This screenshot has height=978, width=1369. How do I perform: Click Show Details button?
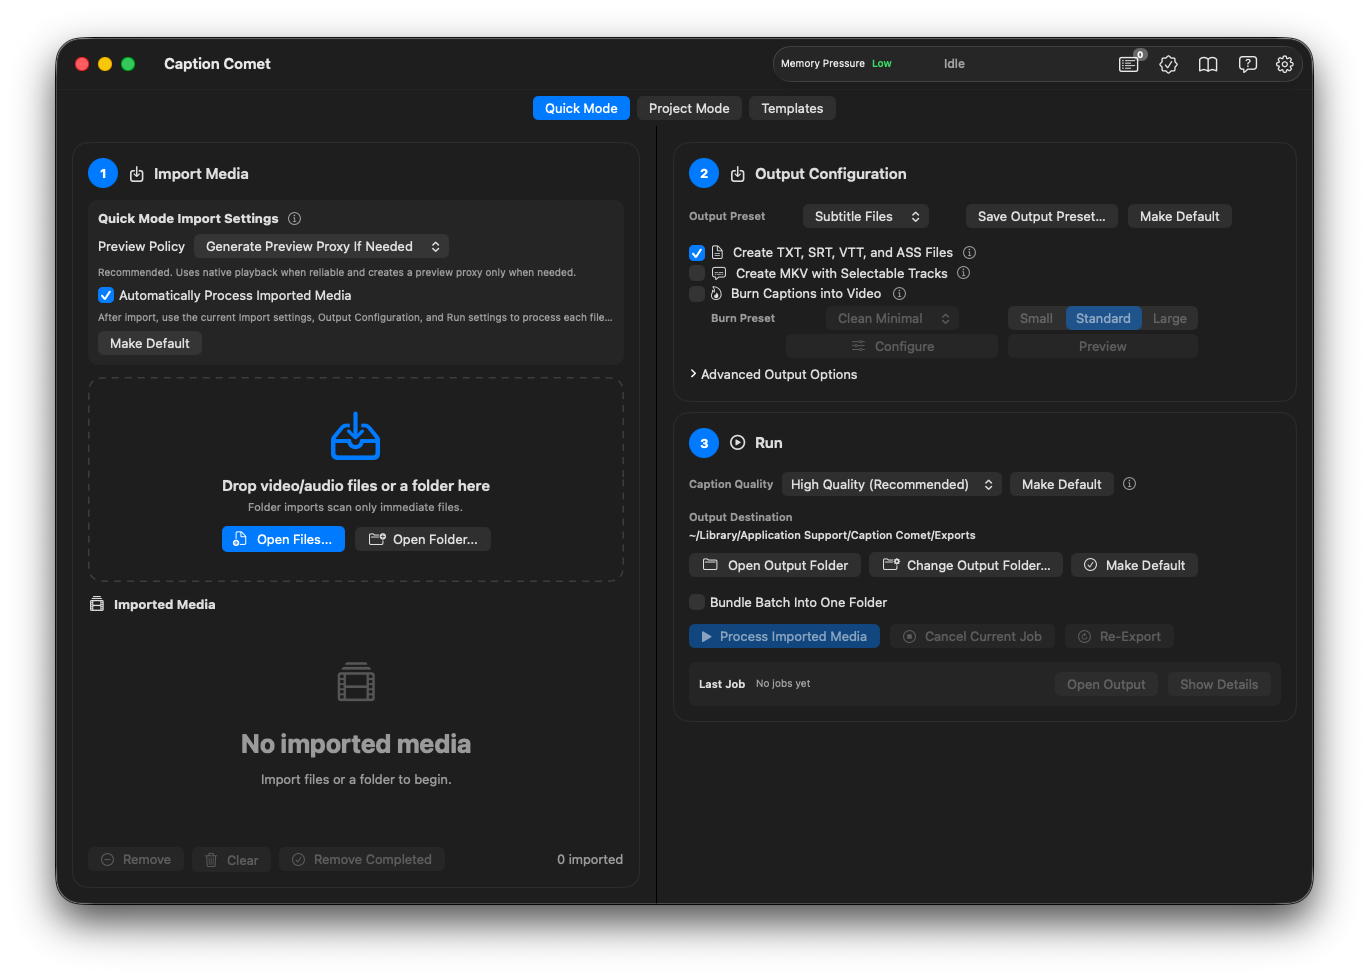[x=1219, y=684]
